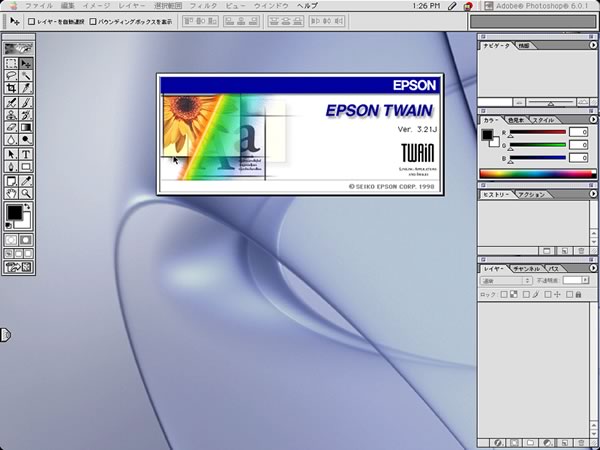The image size is (600, 450).
Task: Click the Layers palette trash button
Action: 581,443
